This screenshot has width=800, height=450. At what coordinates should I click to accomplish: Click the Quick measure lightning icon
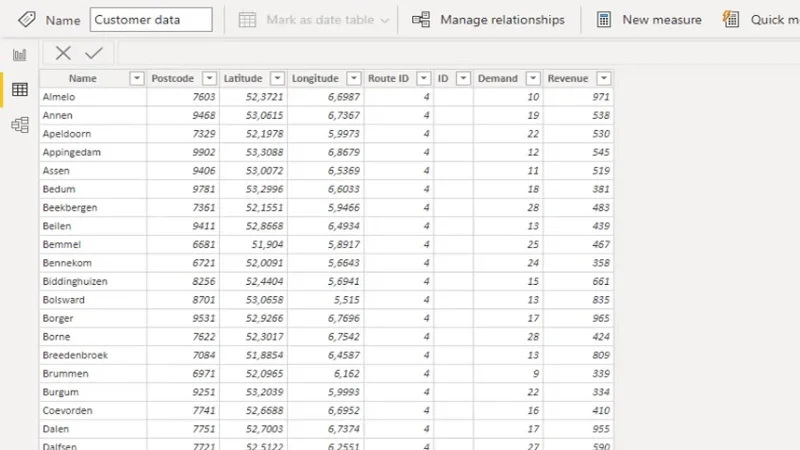pyautogui.click(x=731, y=19)
